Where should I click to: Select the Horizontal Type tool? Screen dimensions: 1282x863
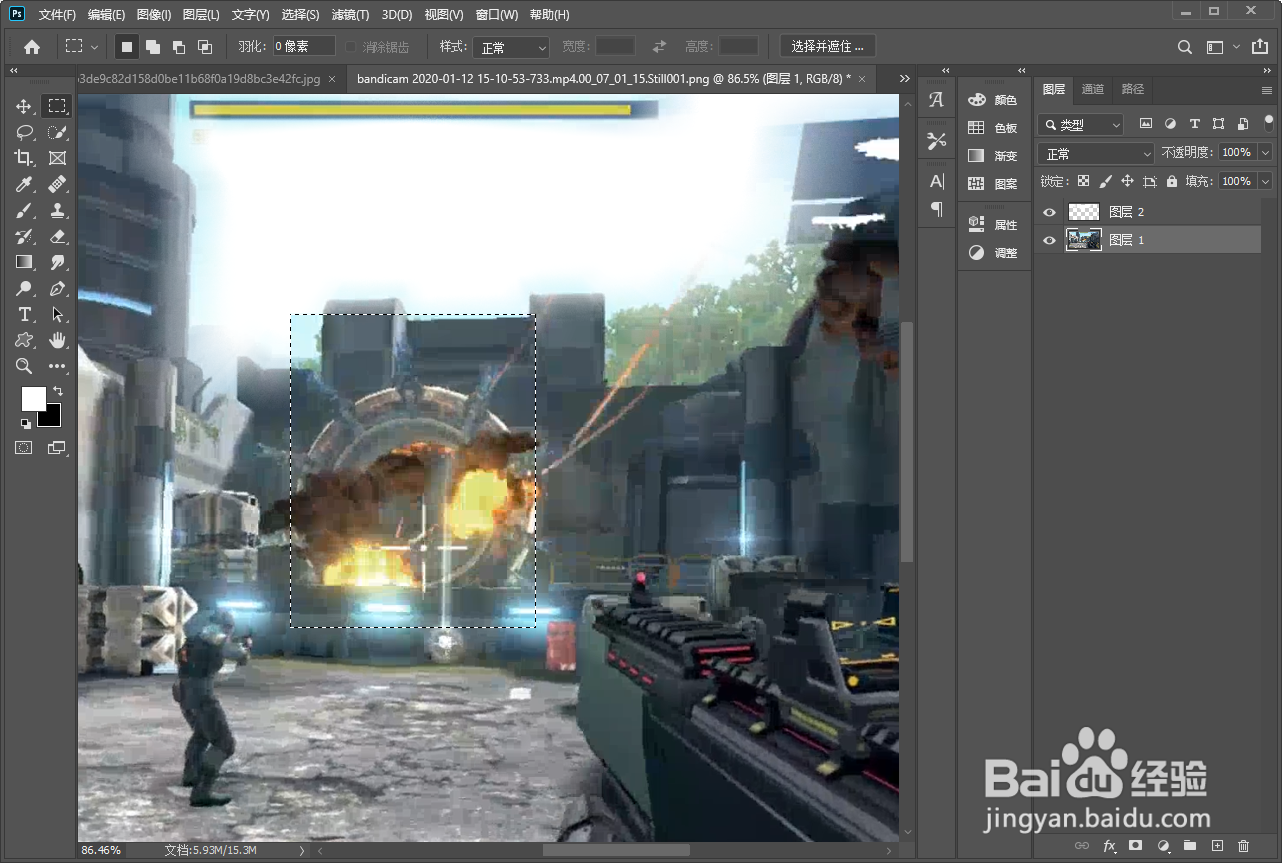(x=24, y=314)
